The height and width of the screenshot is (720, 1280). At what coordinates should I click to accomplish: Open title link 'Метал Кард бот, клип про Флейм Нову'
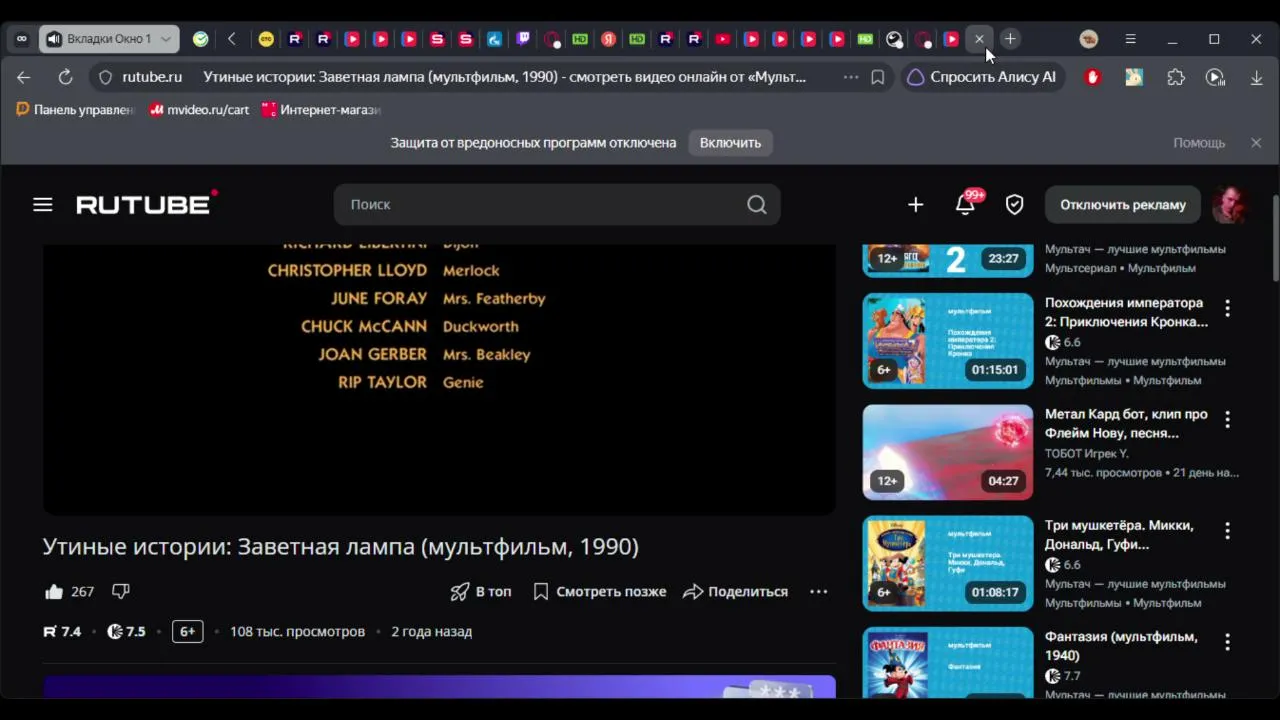tap(1126, 424)
